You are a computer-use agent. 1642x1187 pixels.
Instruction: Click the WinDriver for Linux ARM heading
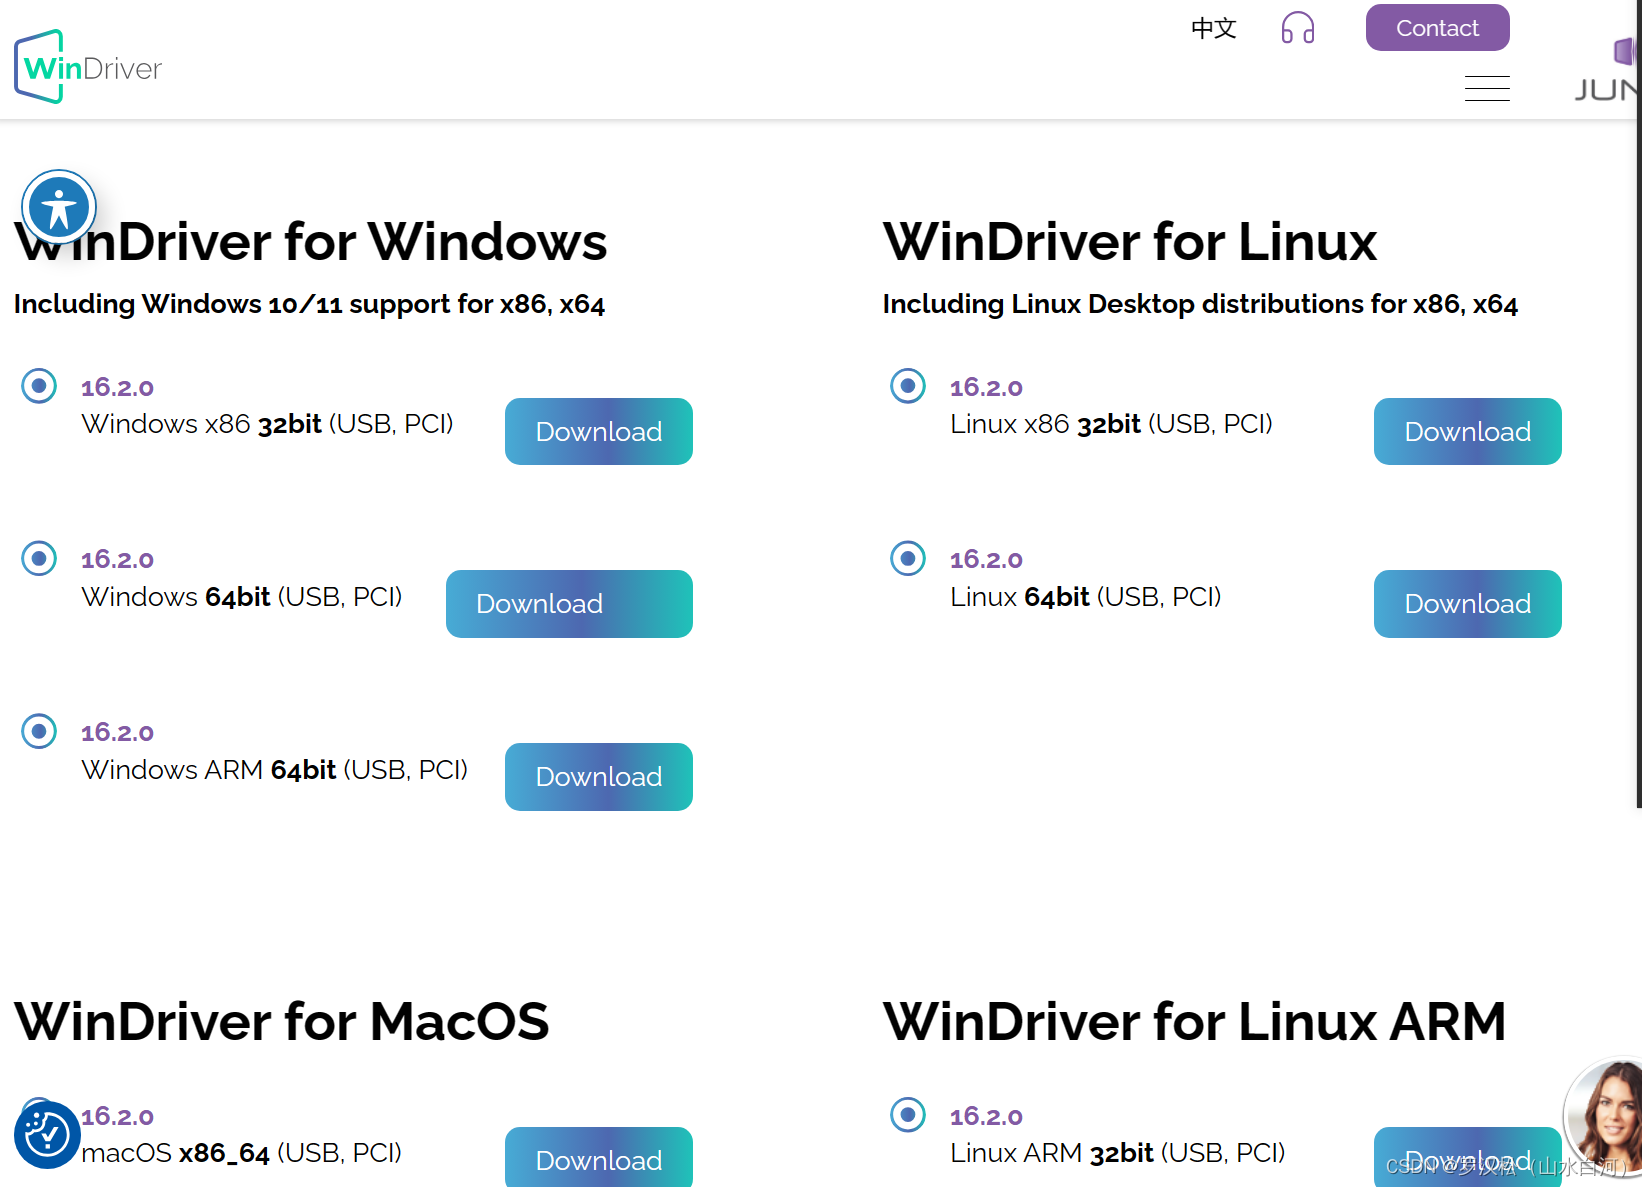[1194, 1022]
